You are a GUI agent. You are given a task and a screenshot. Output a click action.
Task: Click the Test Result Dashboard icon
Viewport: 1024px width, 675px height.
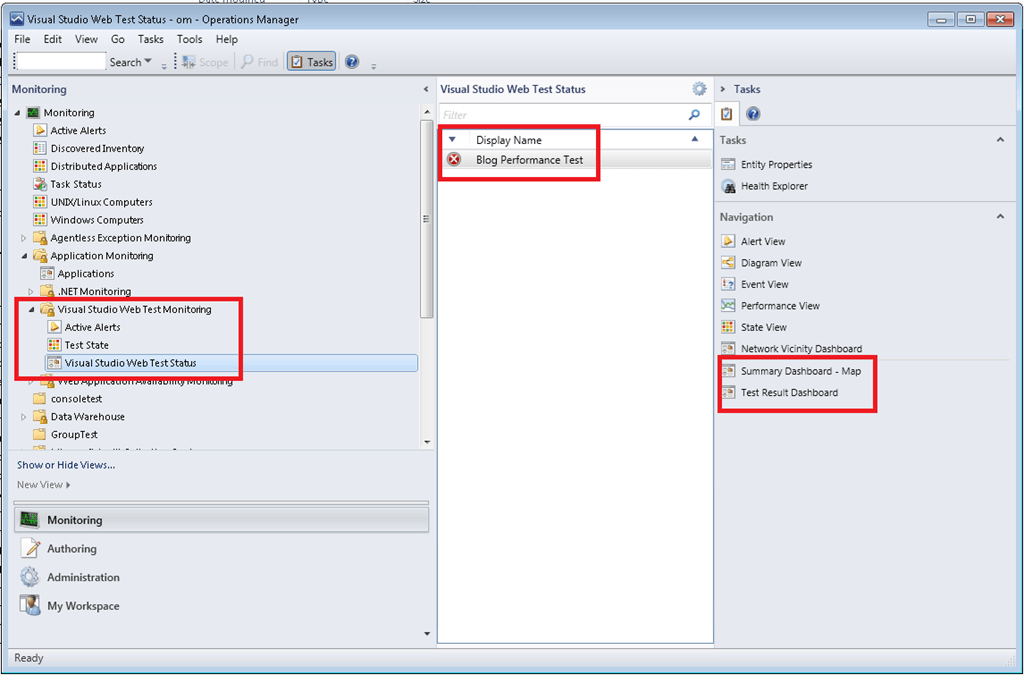(x=728, y=392)
